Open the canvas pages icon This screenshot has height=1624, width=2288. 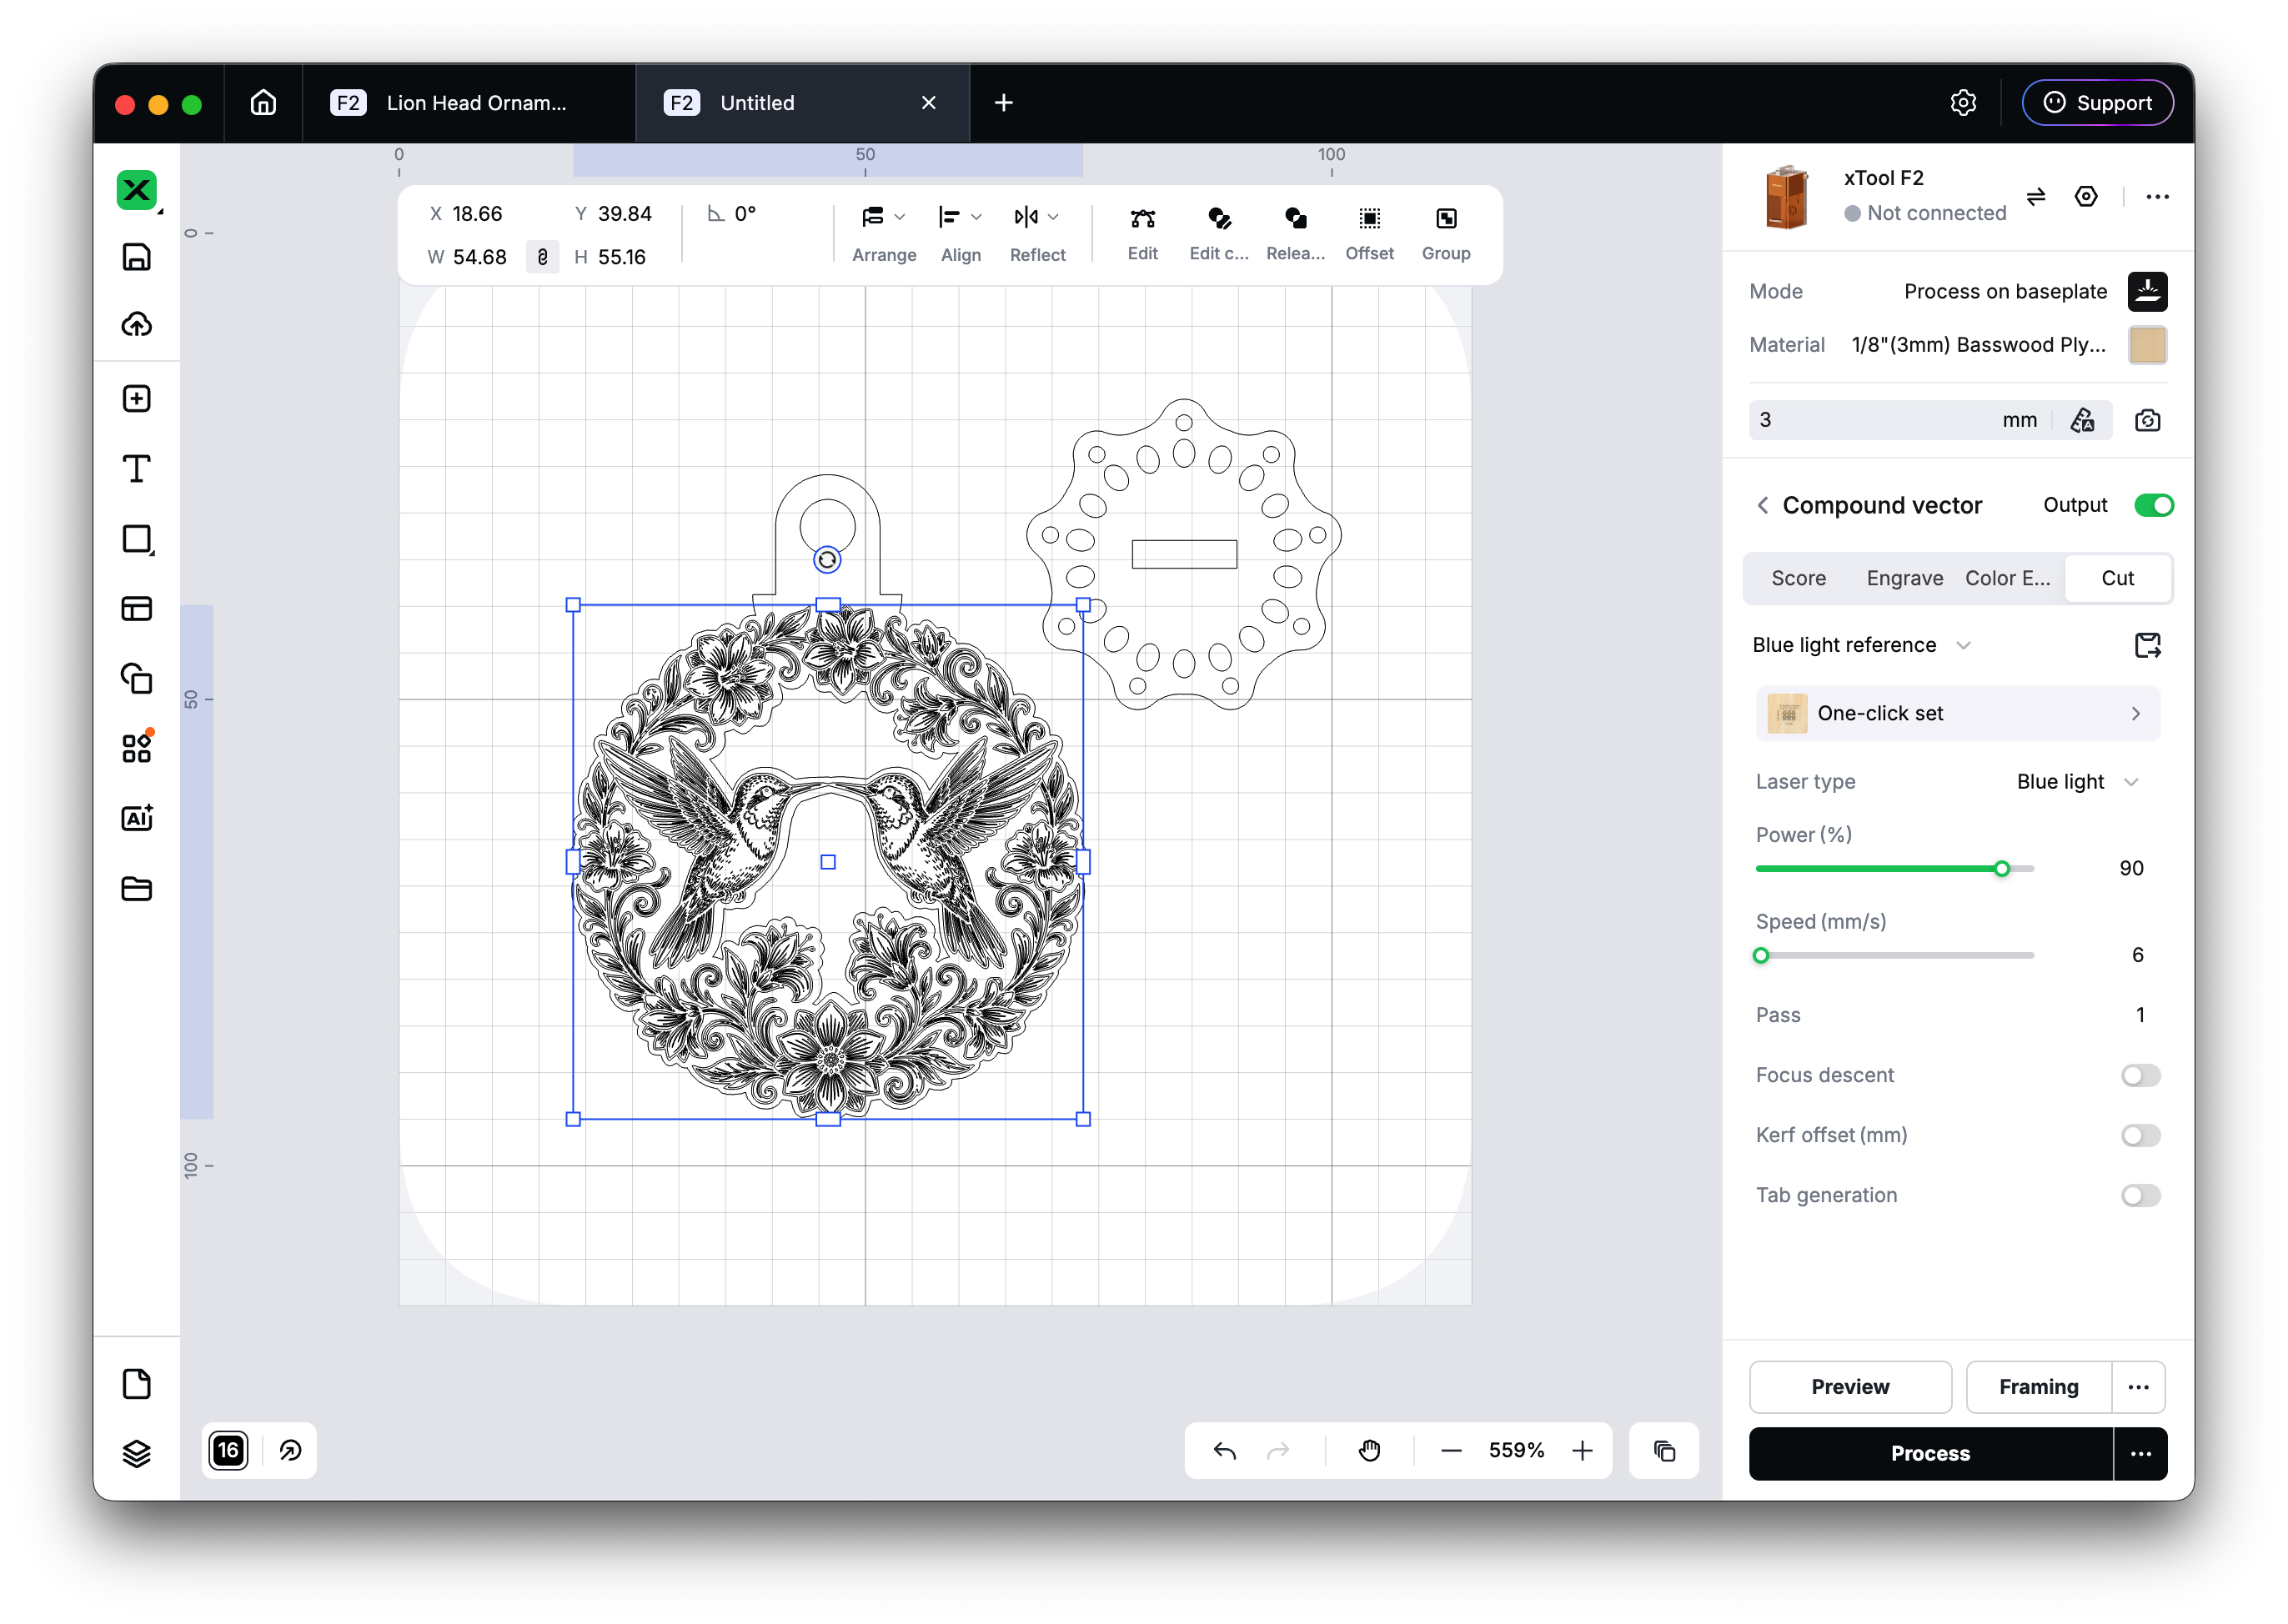point(137,1384)
